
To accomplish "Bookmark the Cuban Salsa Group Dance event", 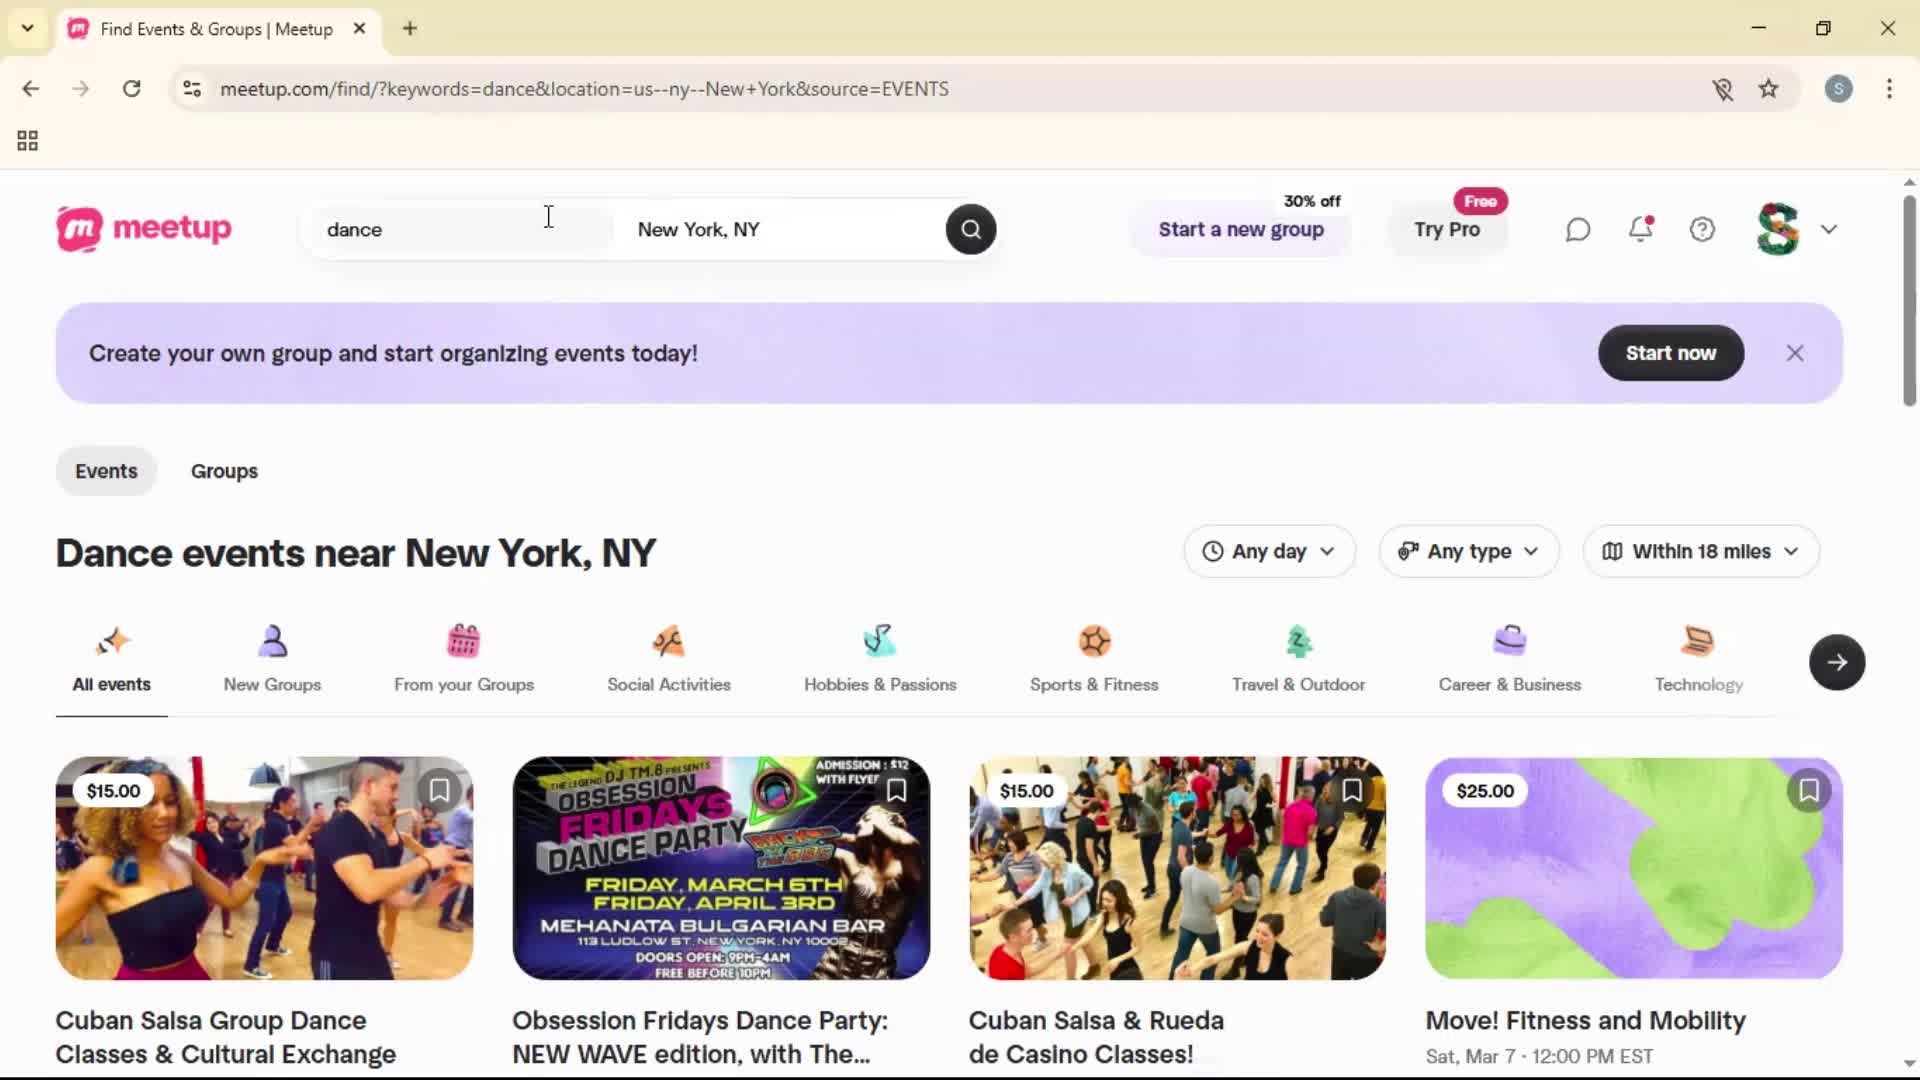I will click(438, 790).
